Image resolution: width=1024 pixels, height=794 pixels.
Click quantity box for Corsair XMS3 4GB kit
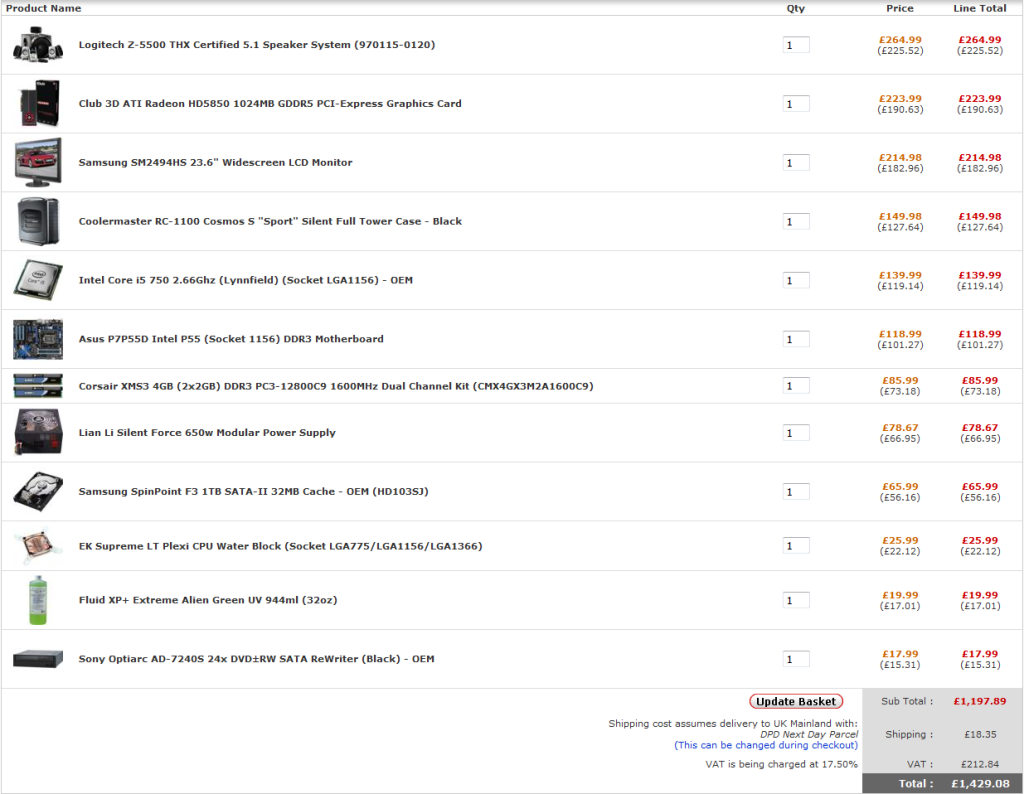[x=796, y=386]
